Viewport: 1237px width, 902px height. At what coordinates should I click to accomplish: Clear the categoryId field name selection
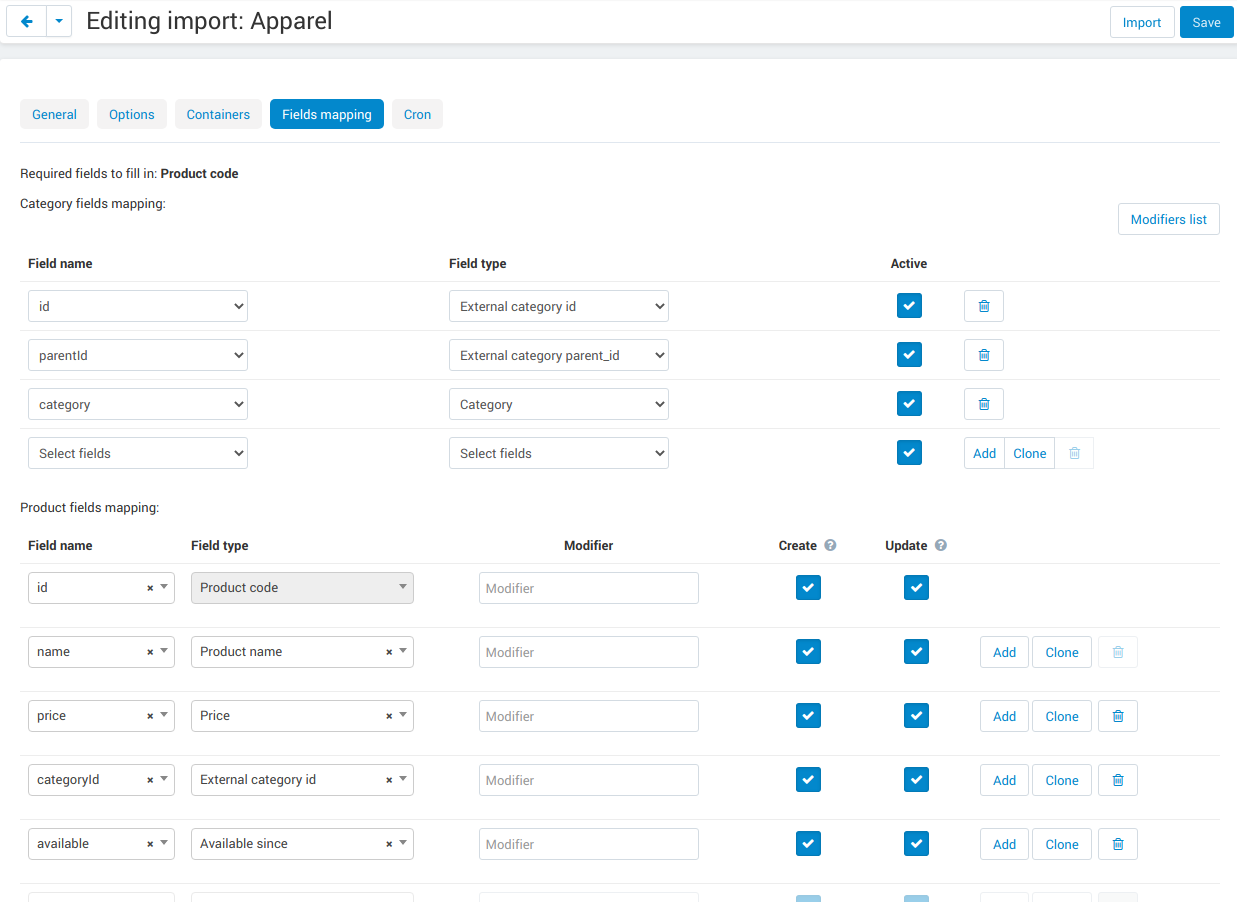tap(150, 780)
